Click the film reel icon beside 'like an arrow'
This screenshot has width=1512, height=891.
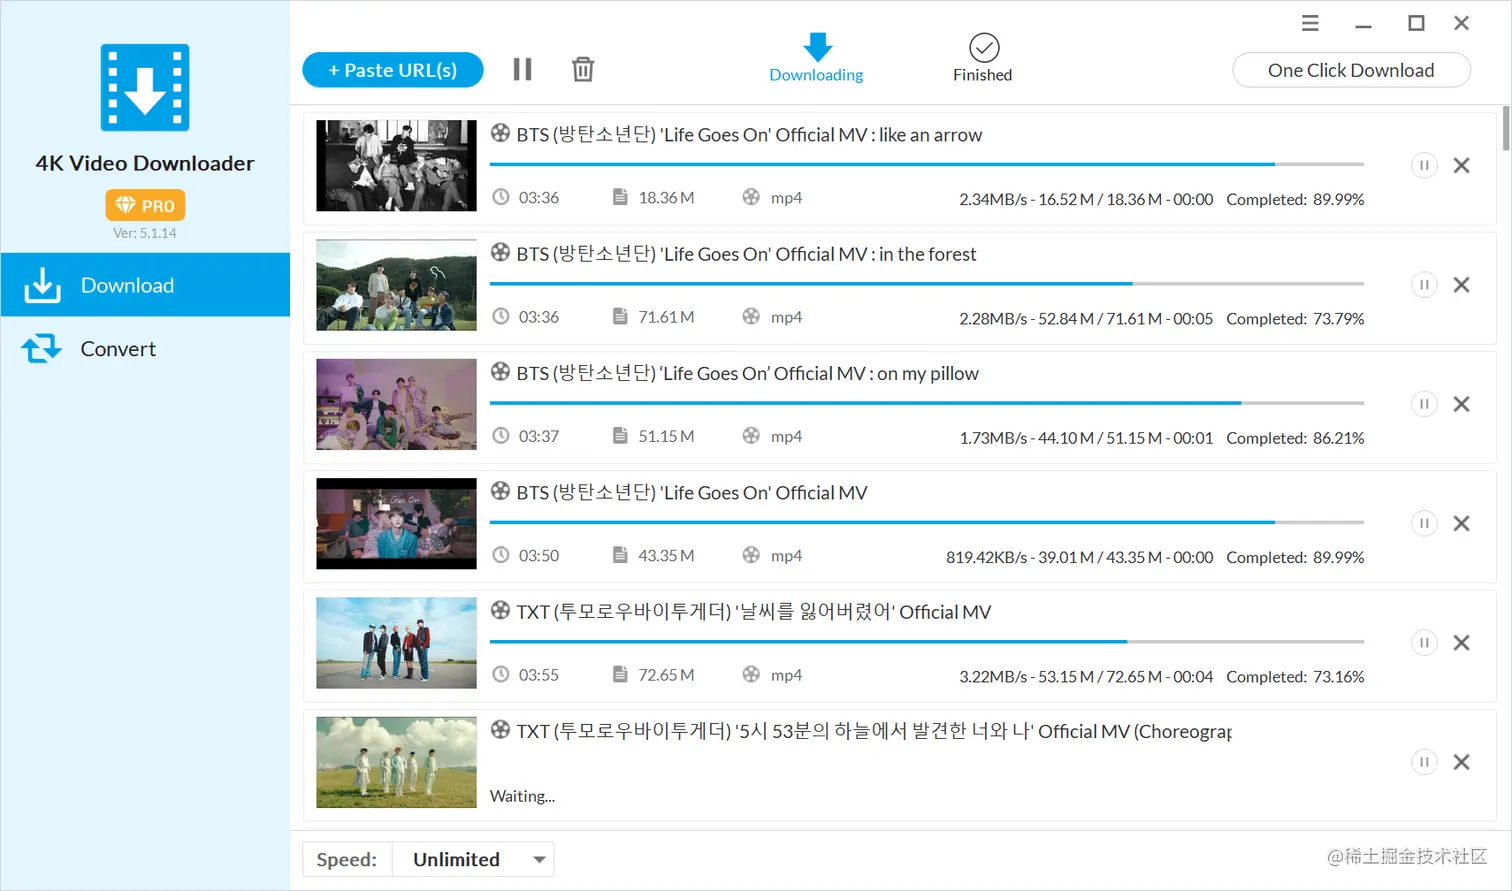pos(500,133)
